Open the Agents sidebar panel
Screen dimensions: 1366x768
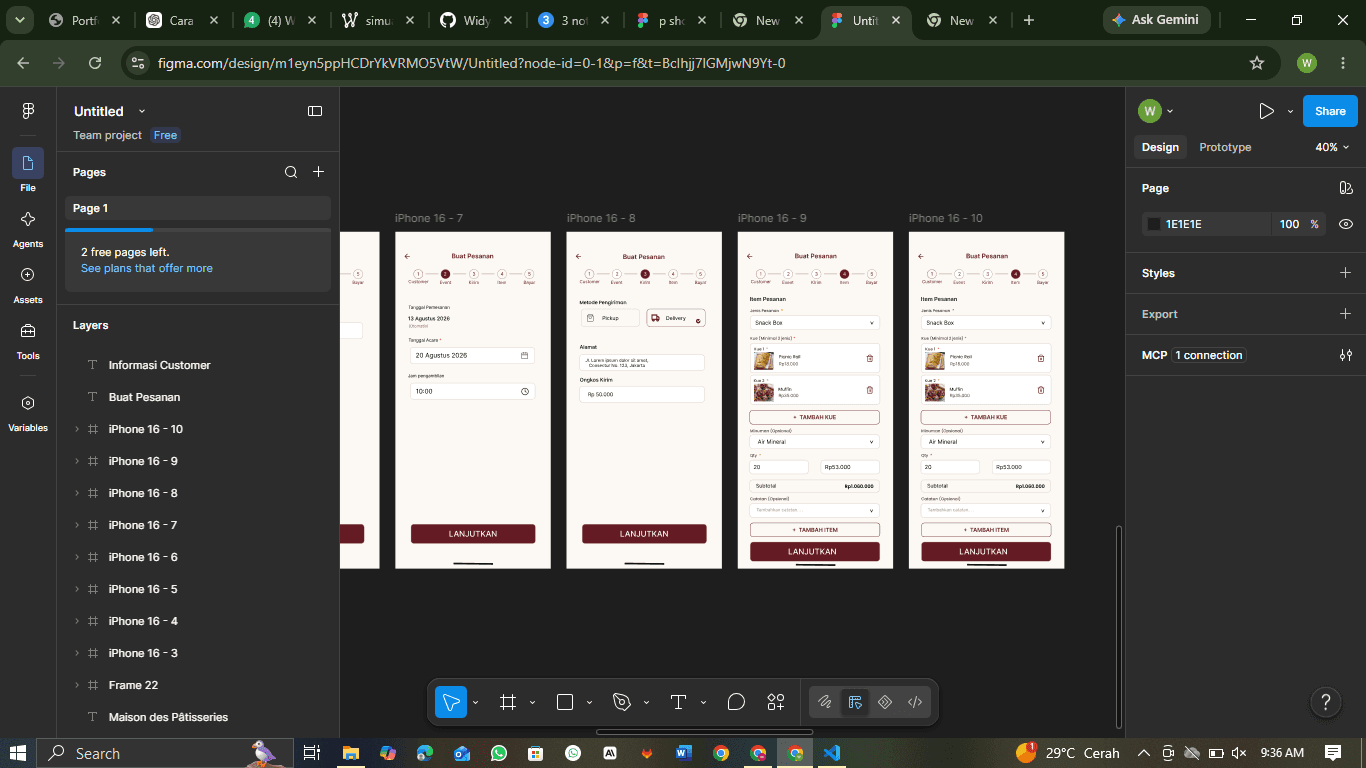pyautogui.click(x=28, y=219)
